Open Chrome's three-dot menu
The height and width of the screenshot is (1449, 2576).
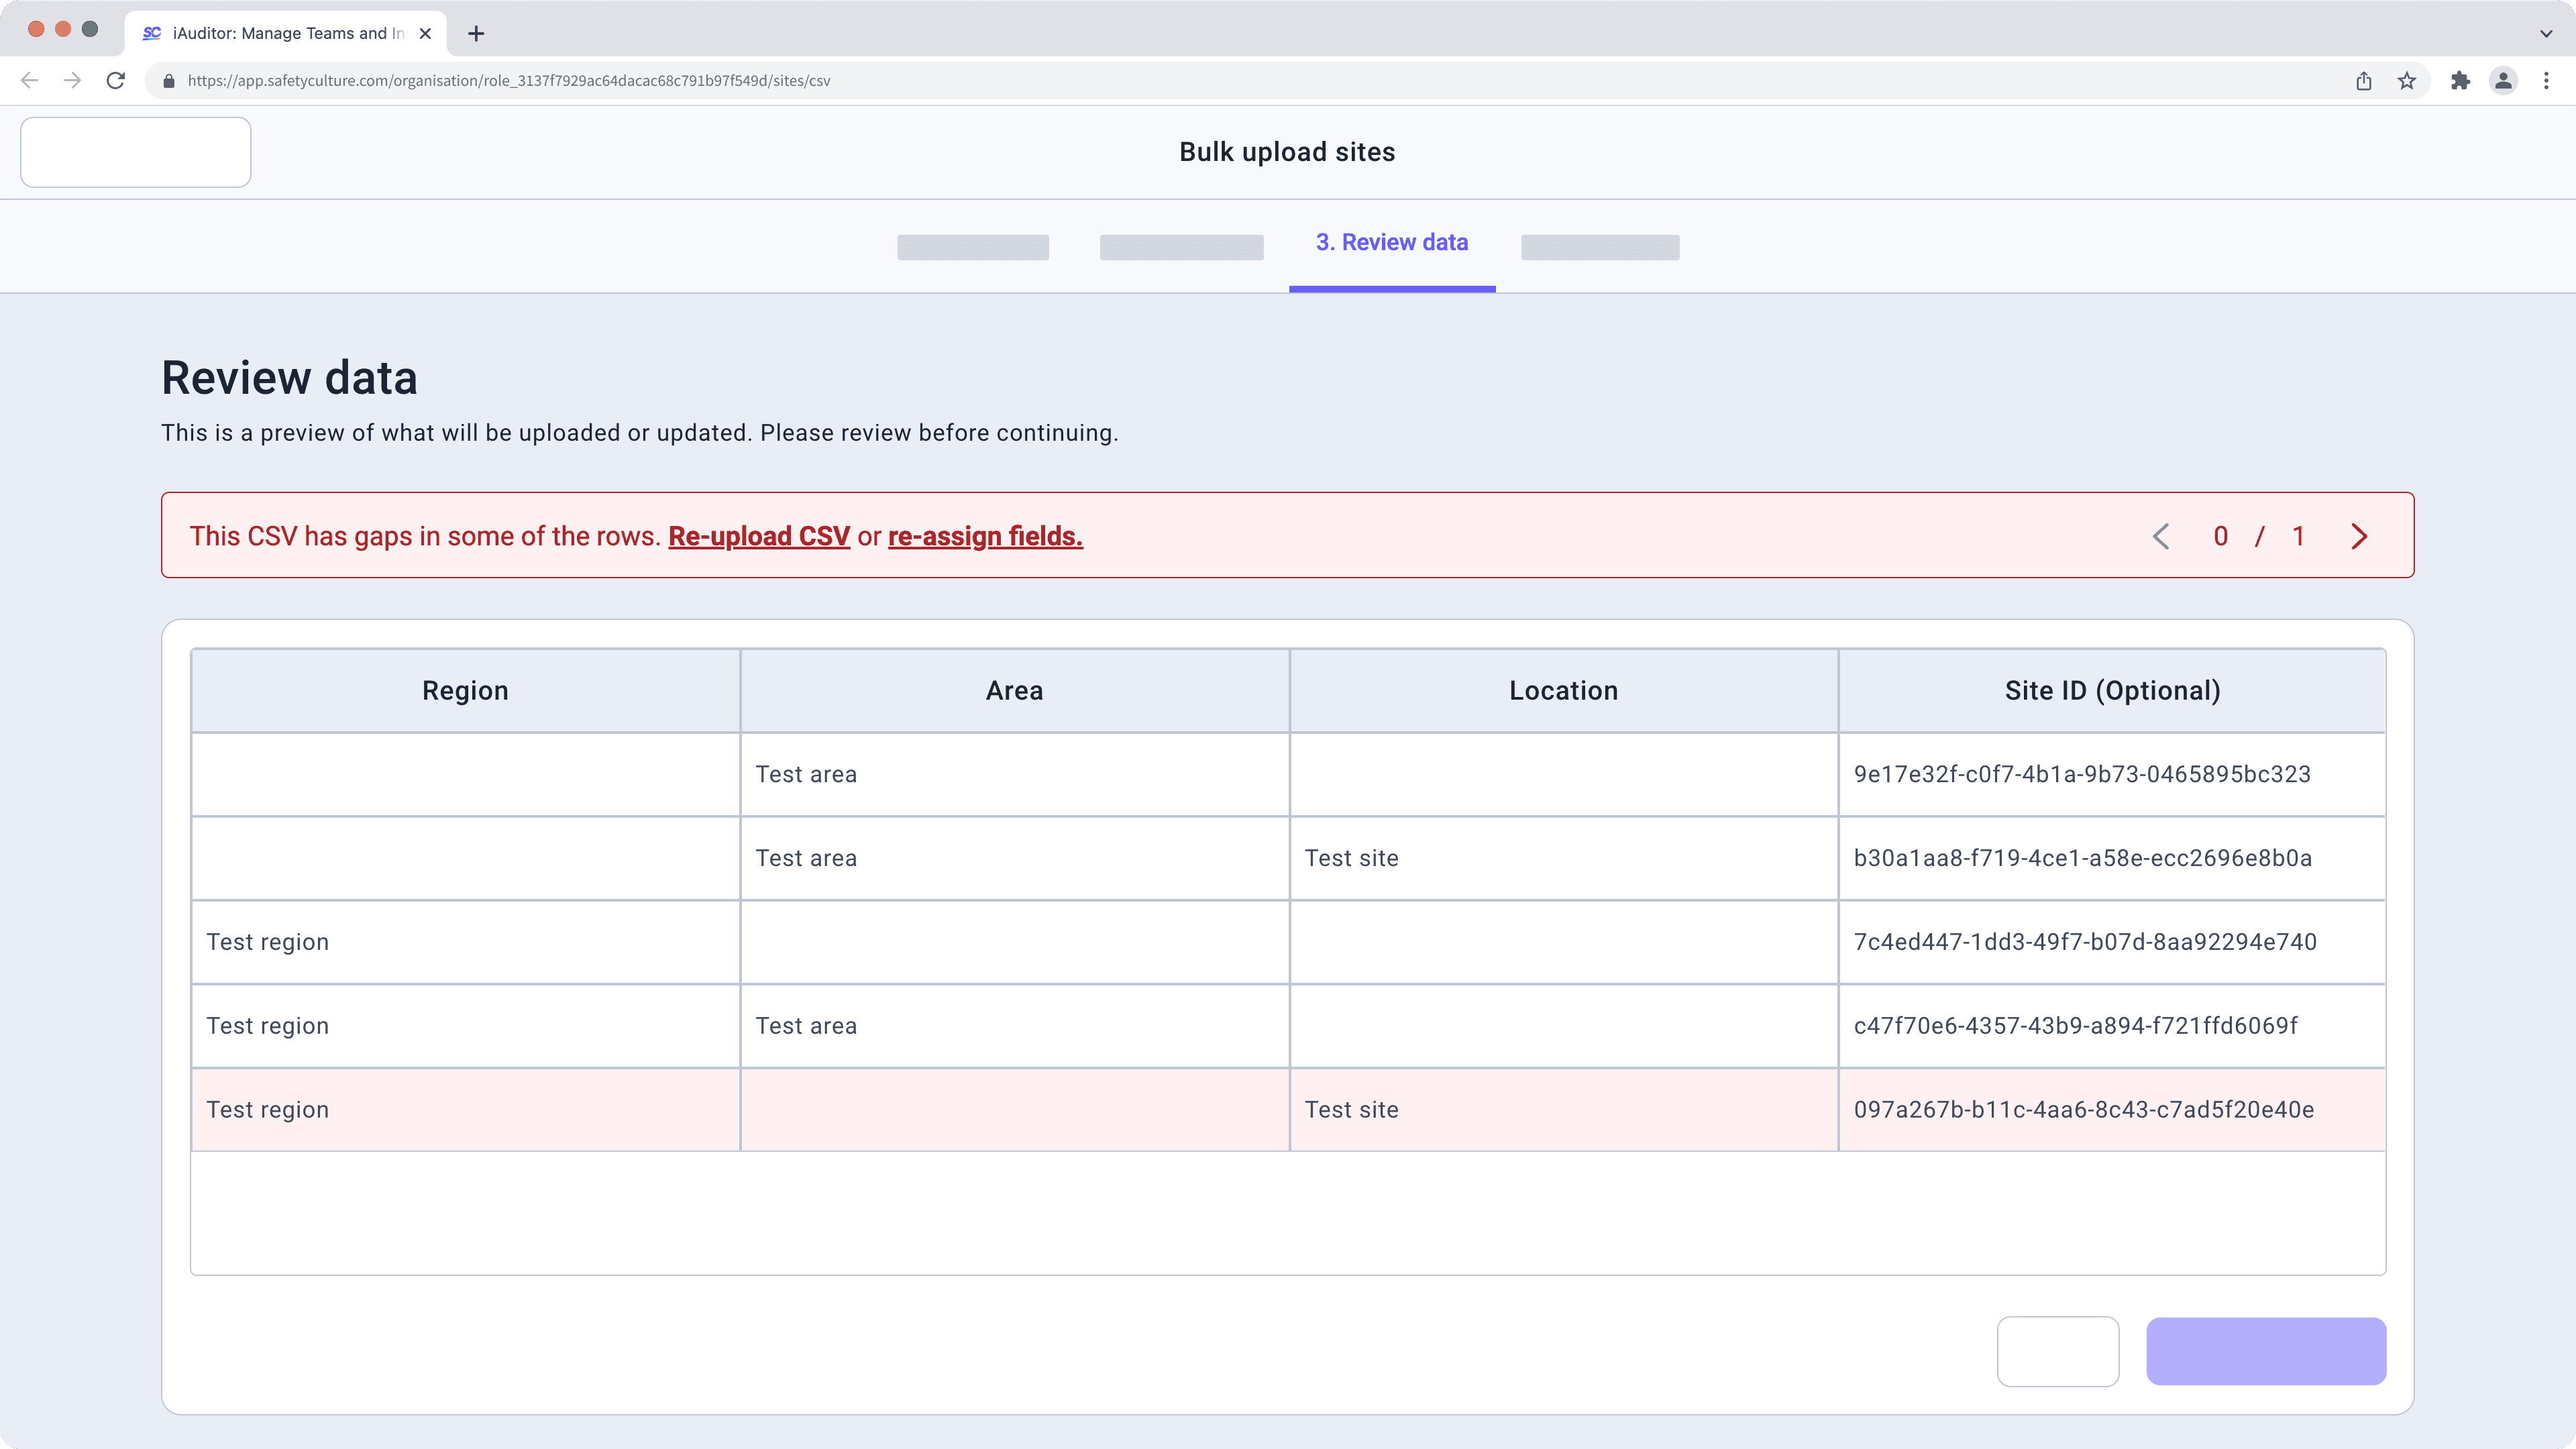[x=2546, y=81]
